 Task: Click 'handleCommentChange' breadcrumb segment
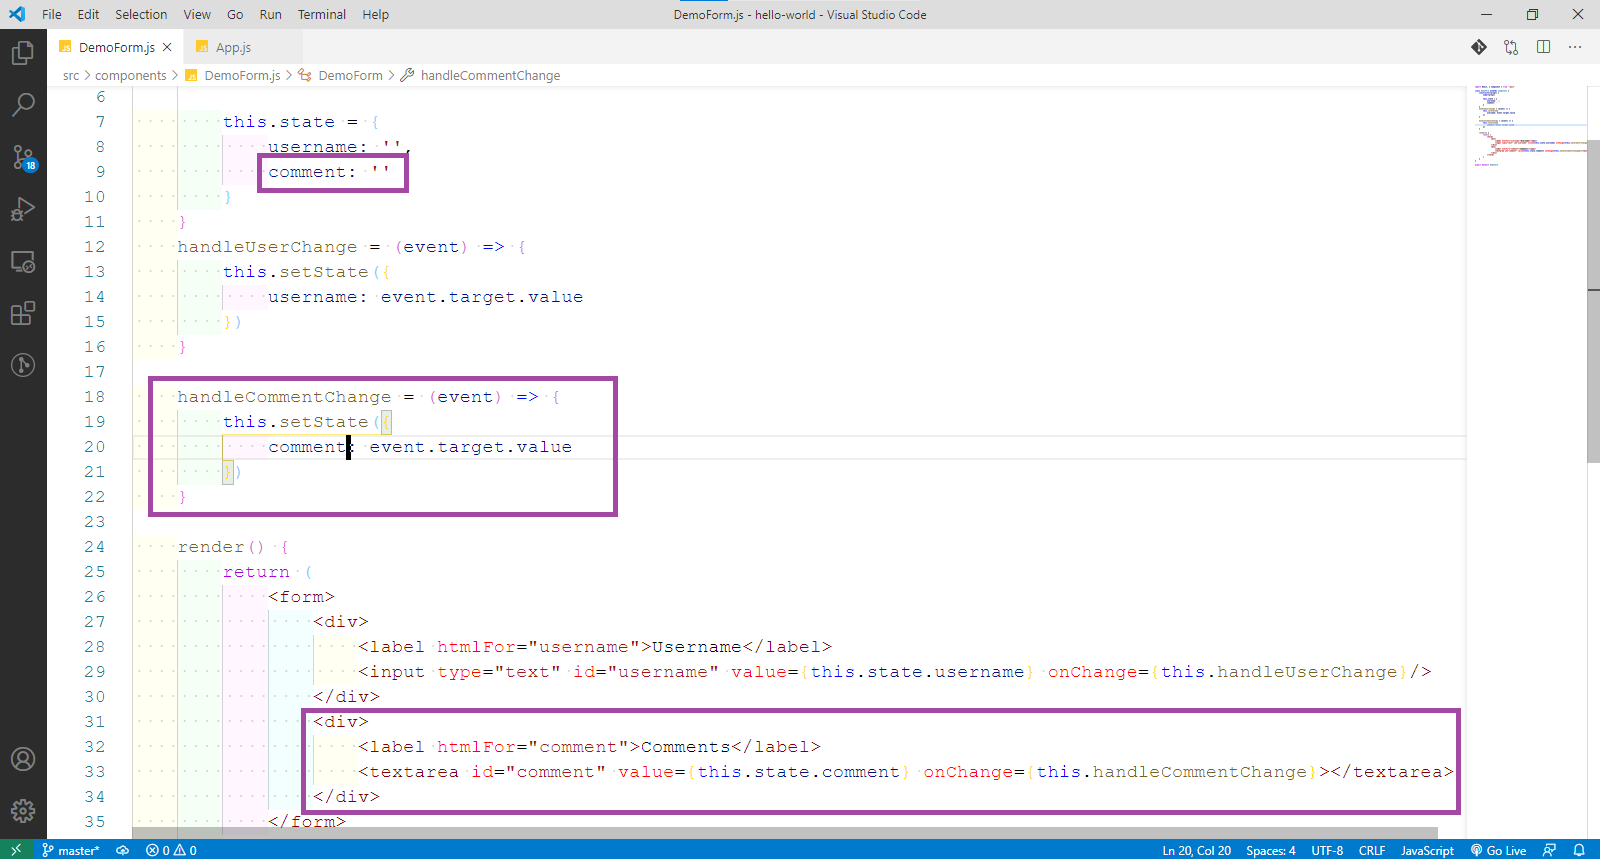click(x=490, y=75)
